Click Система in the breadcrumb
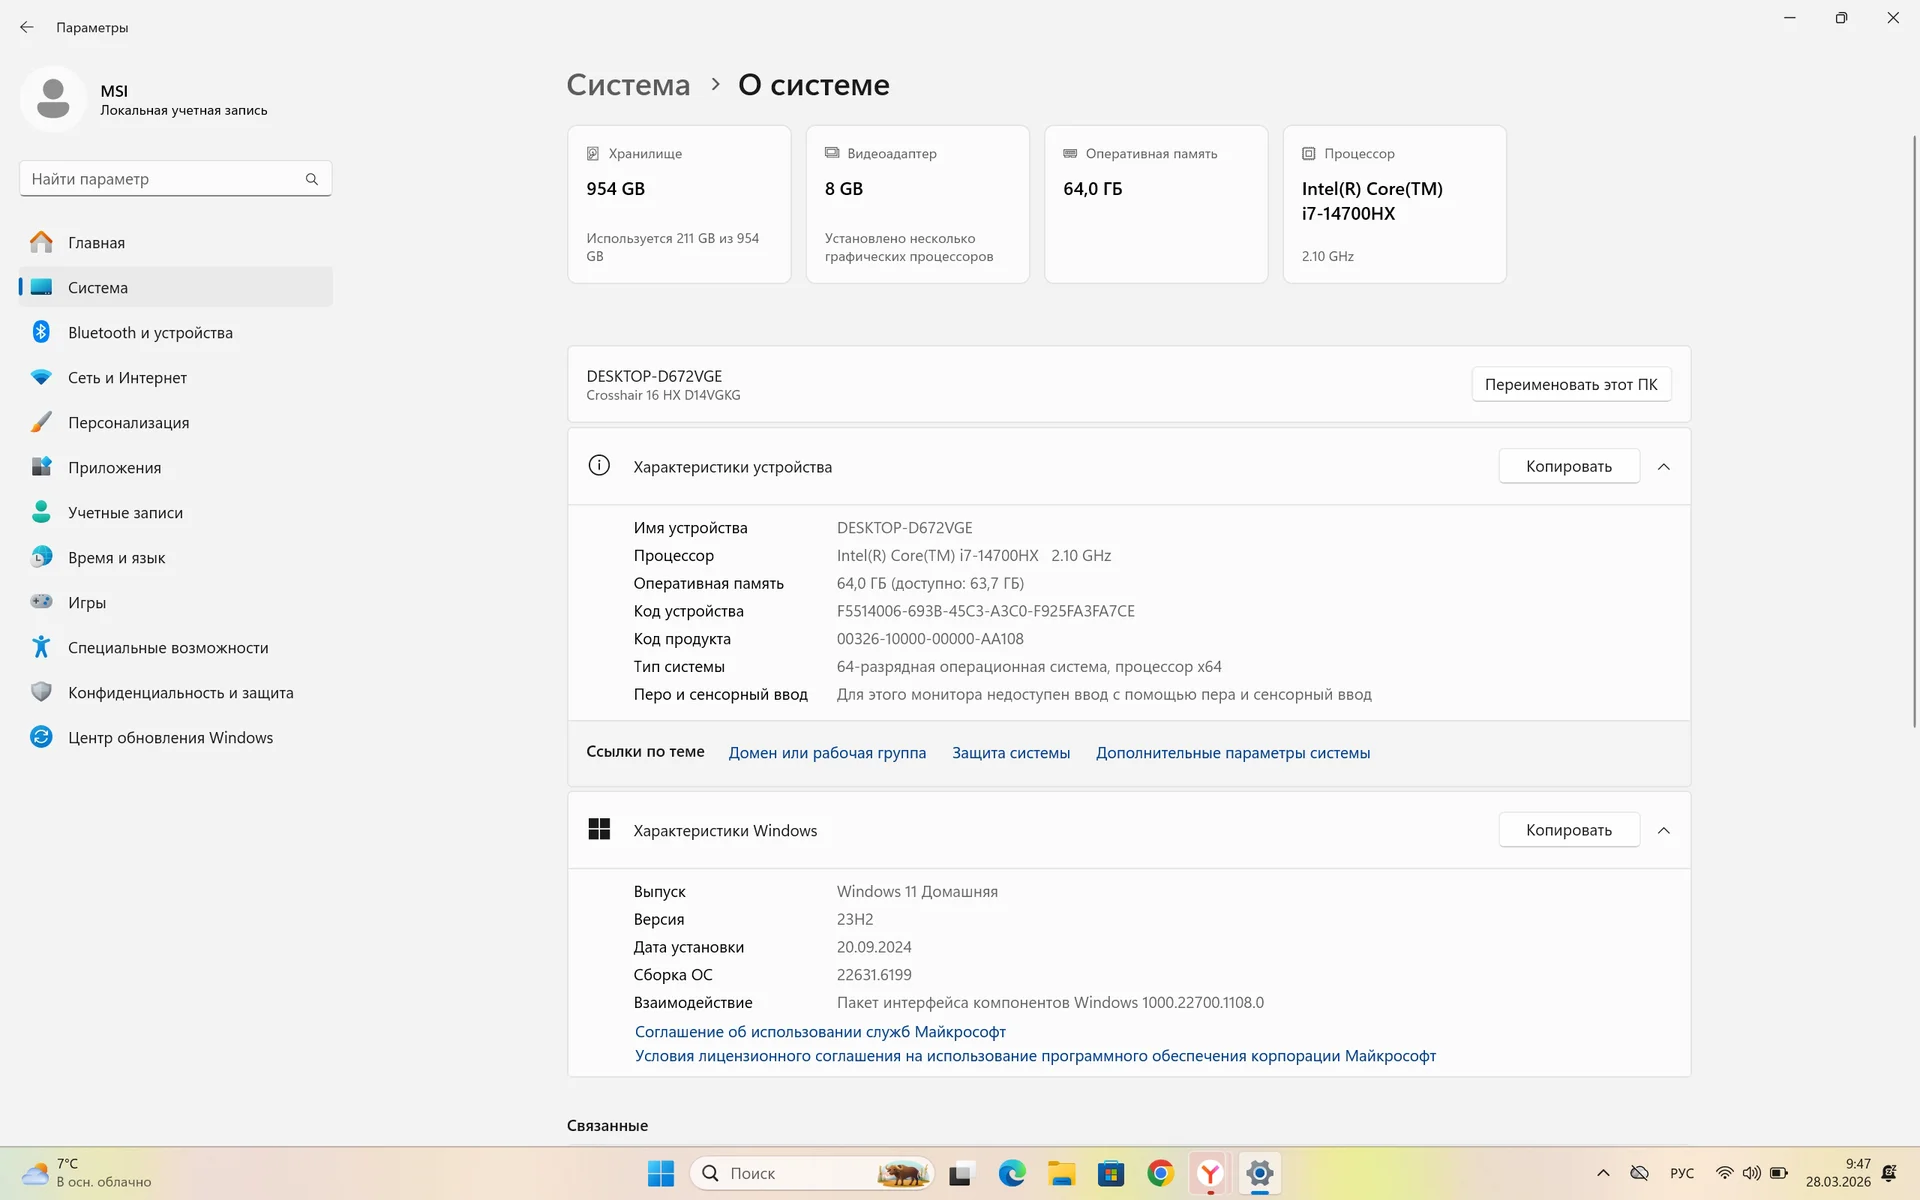The width and height of the screenshot is (1920, 1200). (628, 85)
